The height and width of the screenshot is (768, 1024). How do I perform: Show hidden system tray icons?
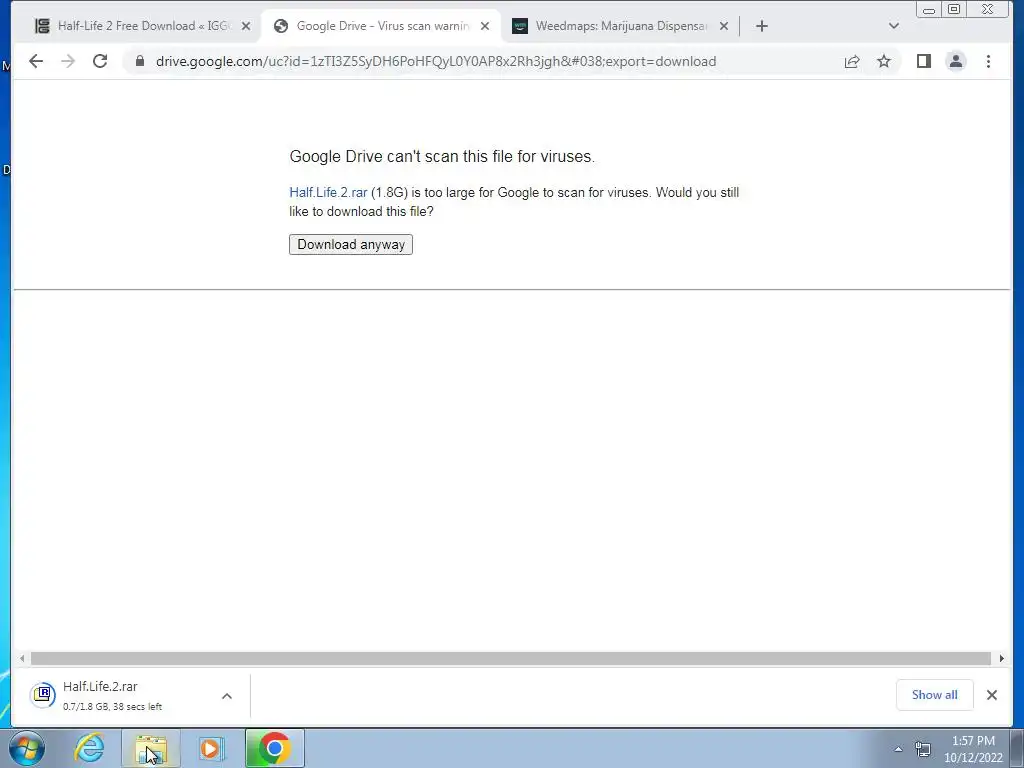click(x=898, y=749)
